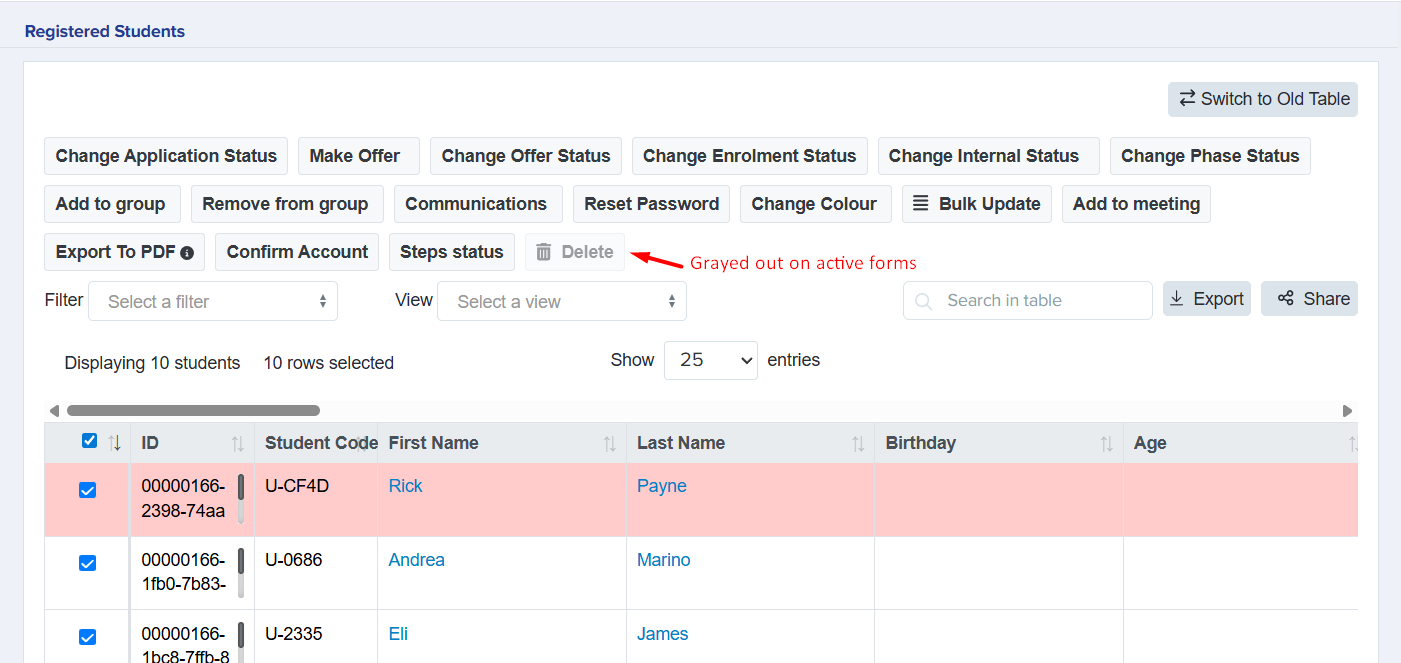The width and height of the screenshot is (1401, 663).
Task: Click the horizontal table scrollbar thumb
Action: 193,410
